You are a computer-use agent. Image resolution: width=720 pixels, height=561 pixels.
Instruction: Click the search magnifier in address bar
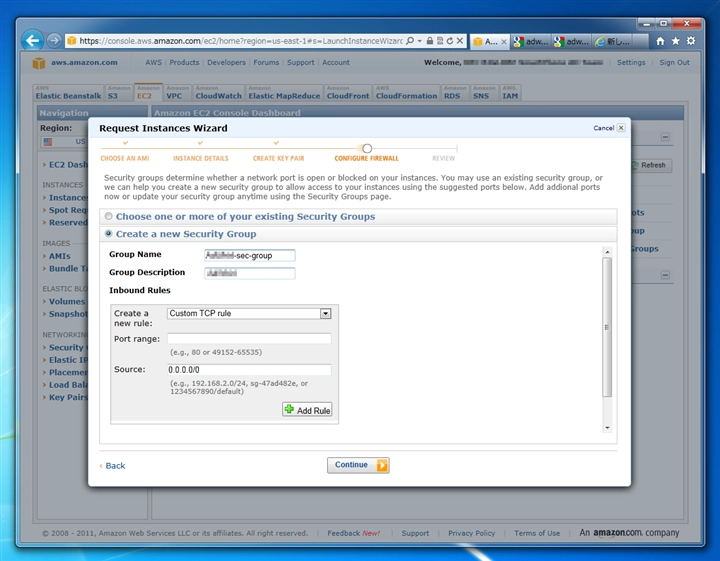tap(410, 41)
